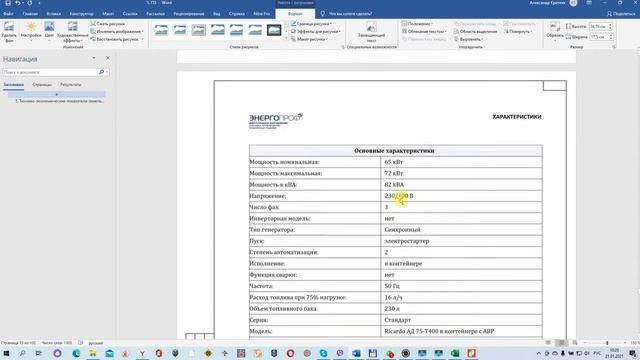Open the notification center icon

click(632, 353)
